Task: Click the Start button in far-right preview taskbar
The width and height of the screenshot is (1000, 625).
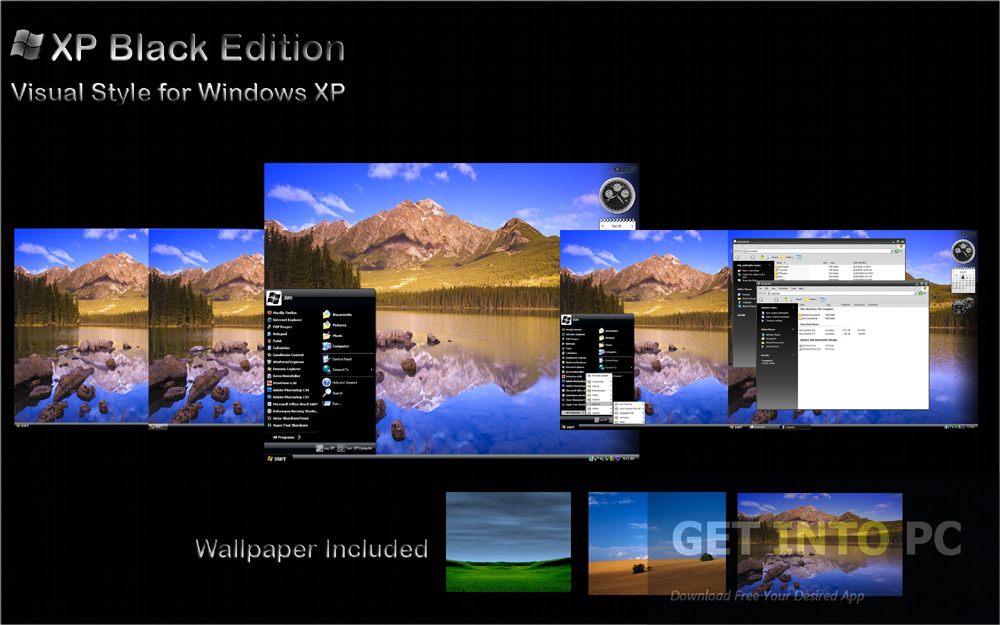Action: pyautogui.click(x=736, y=427)
